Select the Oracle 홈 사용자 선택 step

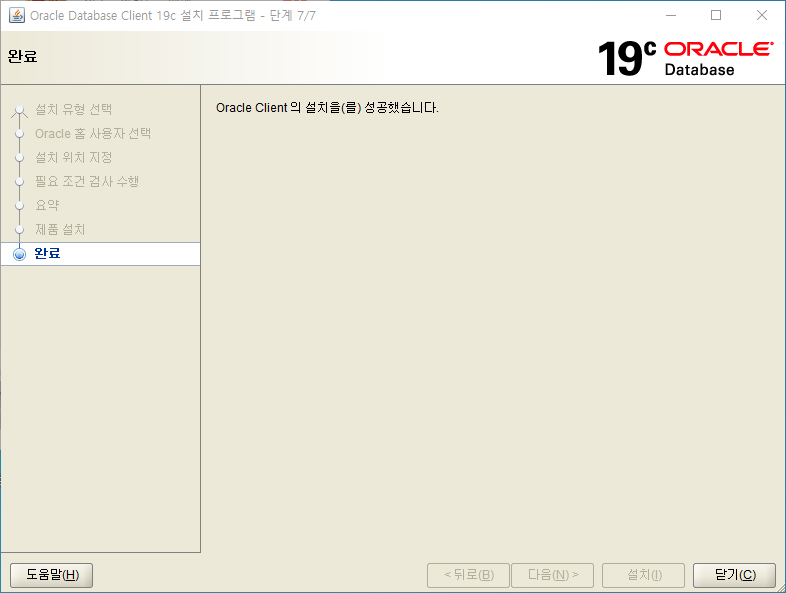point(93,133)
